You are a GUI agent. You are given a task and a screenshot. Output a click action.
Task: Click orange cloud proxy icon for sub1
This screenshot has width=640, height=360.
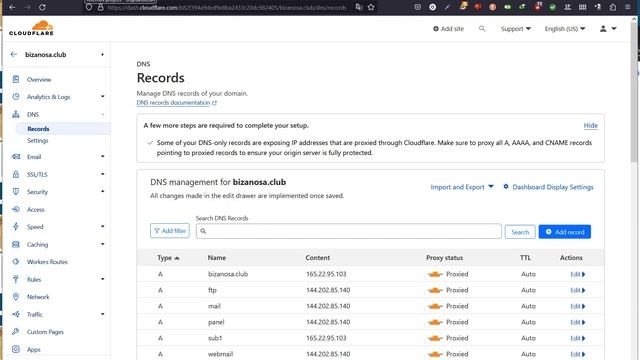point(435,338)
